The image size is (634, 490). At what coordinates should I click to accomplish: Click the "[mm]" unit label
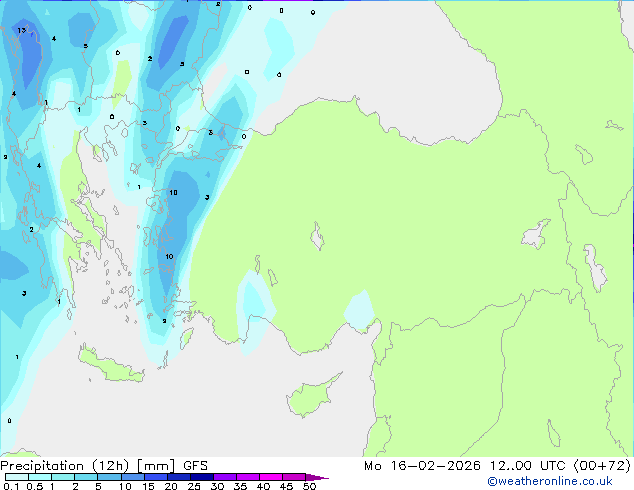coord(156,466)
